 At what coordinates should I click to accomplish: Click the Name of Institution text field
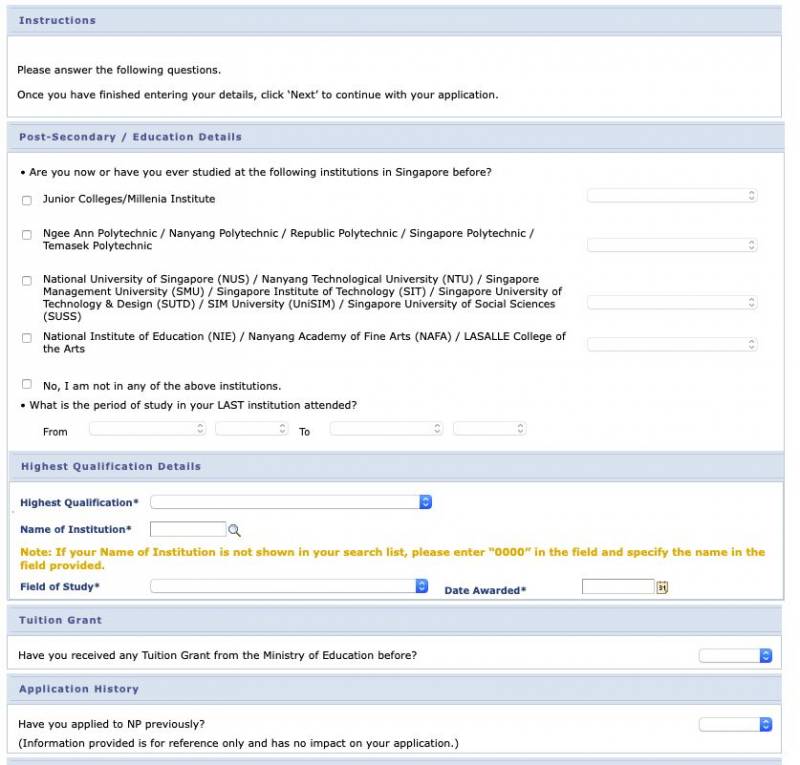(188, 530)
